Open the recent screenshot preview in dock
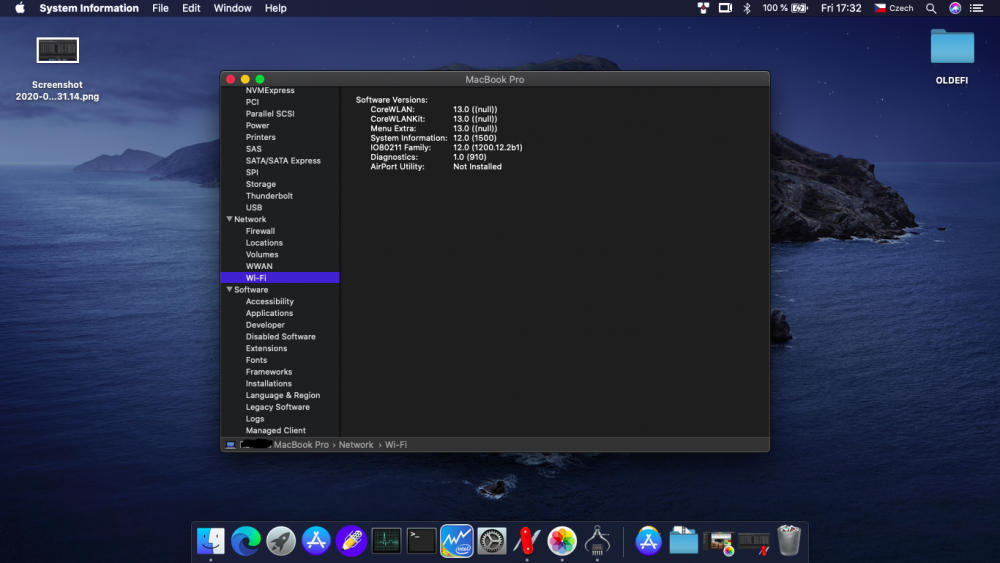 coord(719,543)
